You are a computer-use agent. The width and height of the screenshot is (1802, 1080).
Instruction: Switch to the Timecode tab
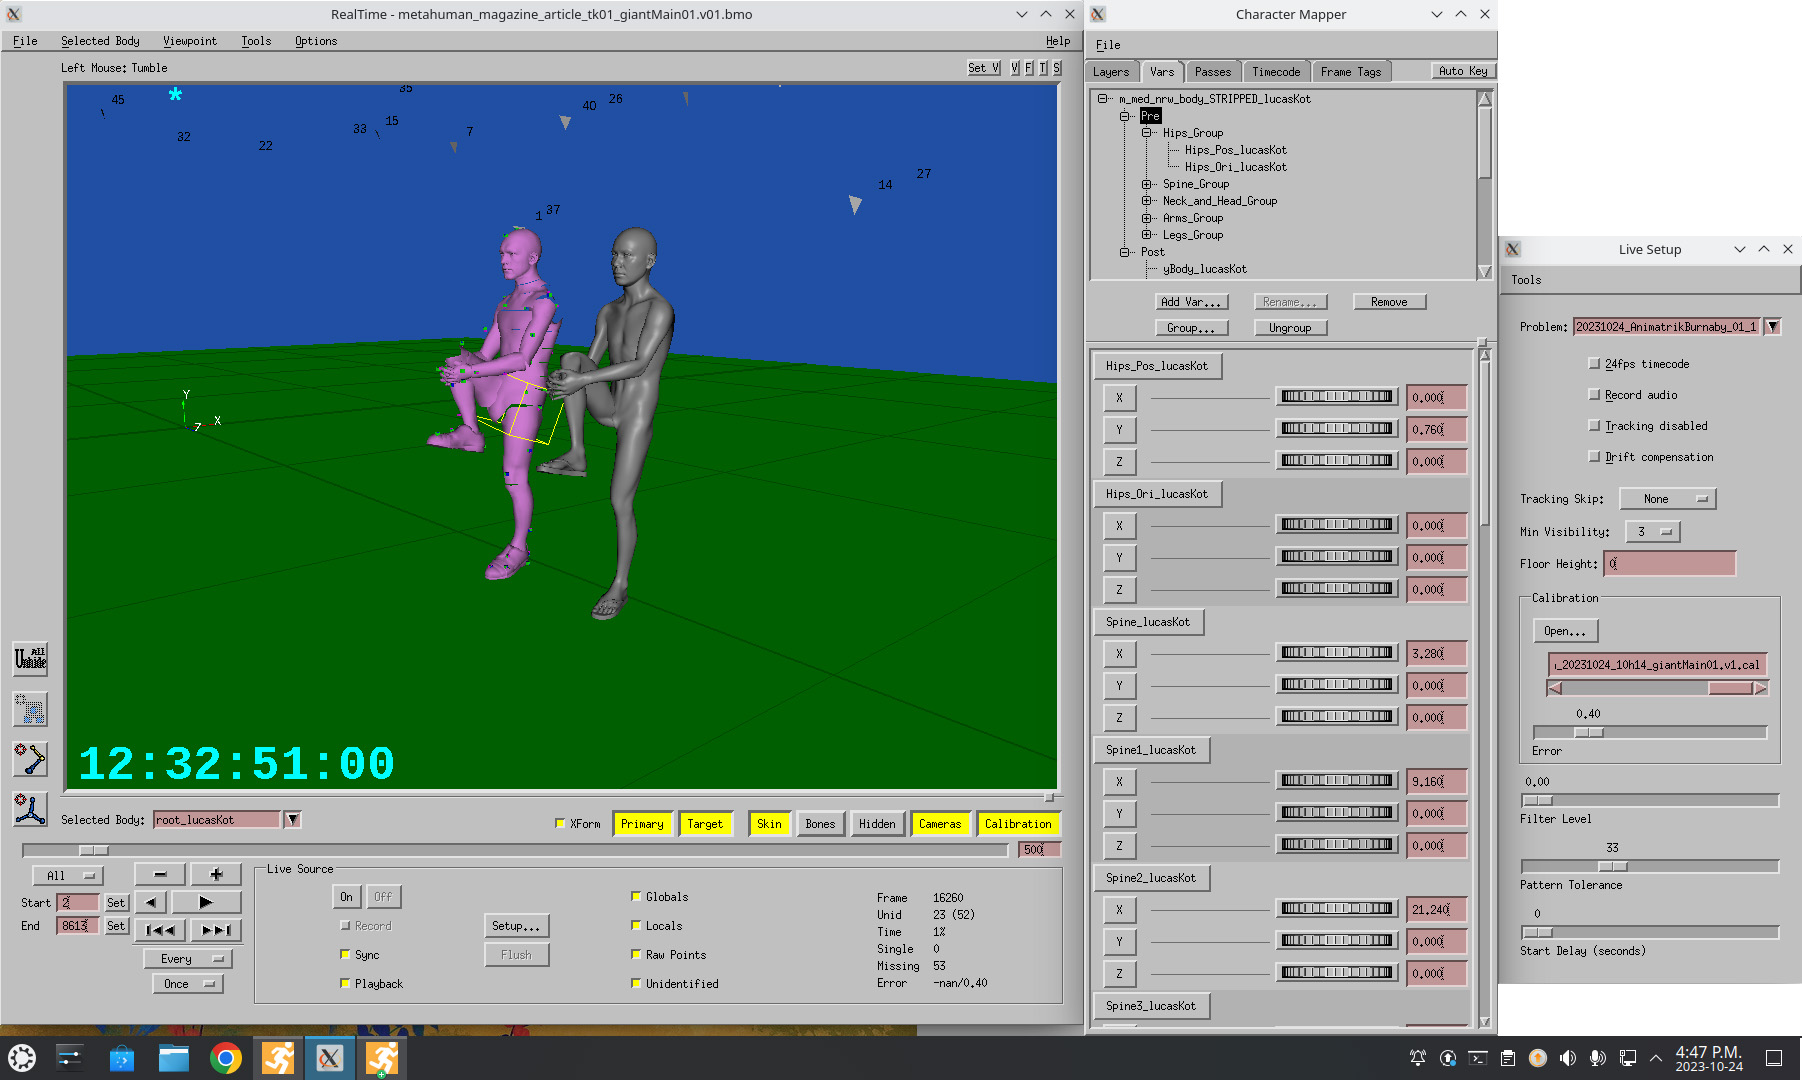click(1275, 72)
